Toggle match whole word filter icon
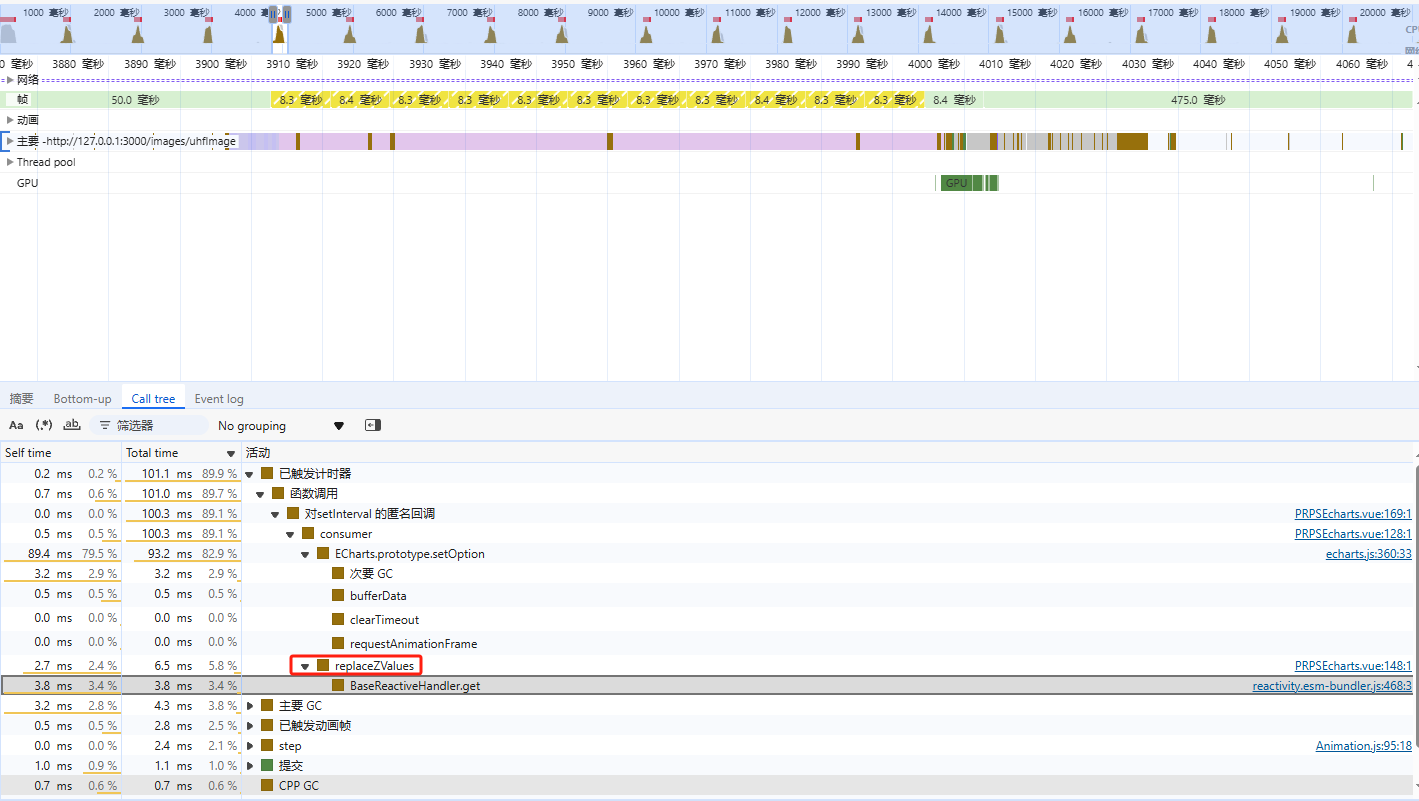Screen dimensions: 1419x801 72,425
